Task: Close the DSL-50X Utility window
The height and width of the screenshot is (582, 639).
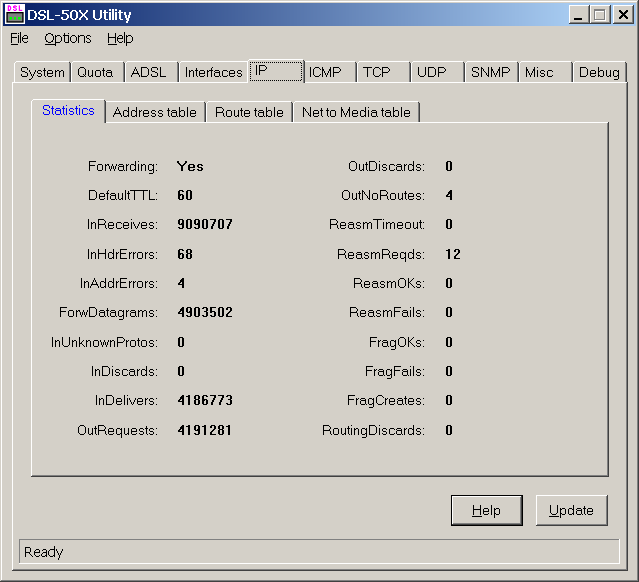Action: pyautogui.click(x=623, y=15)
